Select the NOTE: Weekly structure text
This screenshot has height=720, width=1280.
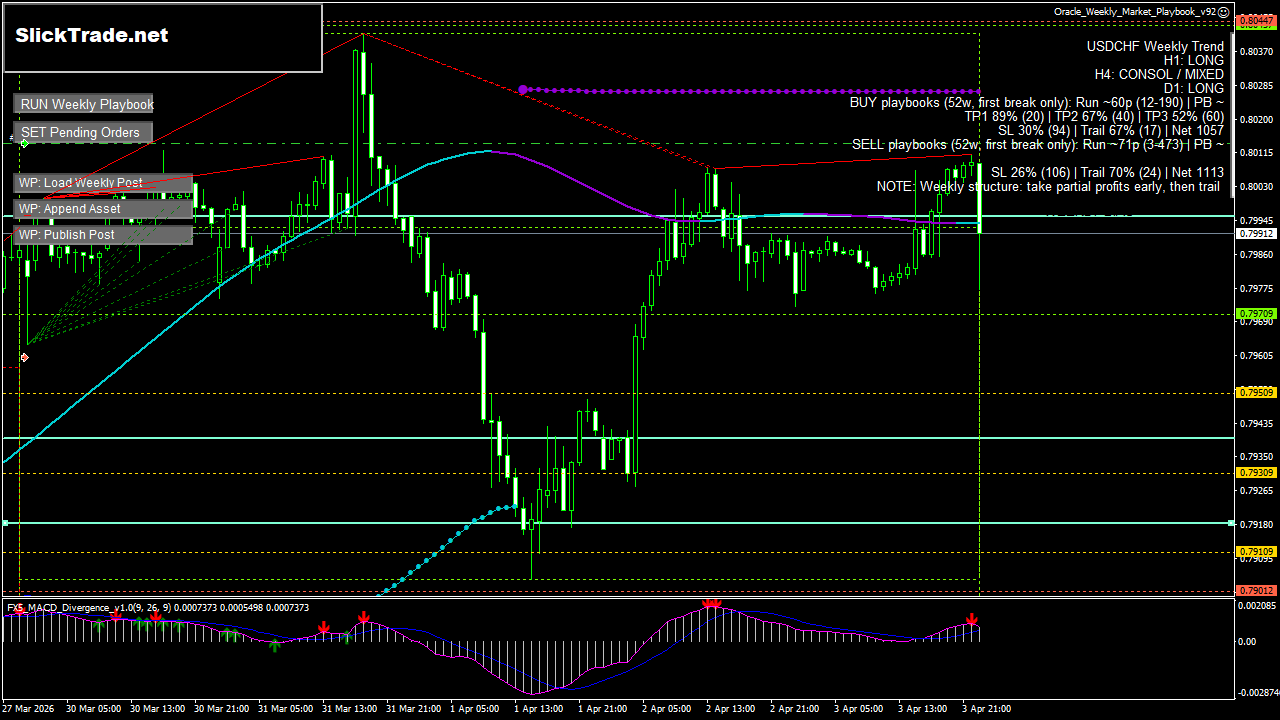coord(1050,186)
